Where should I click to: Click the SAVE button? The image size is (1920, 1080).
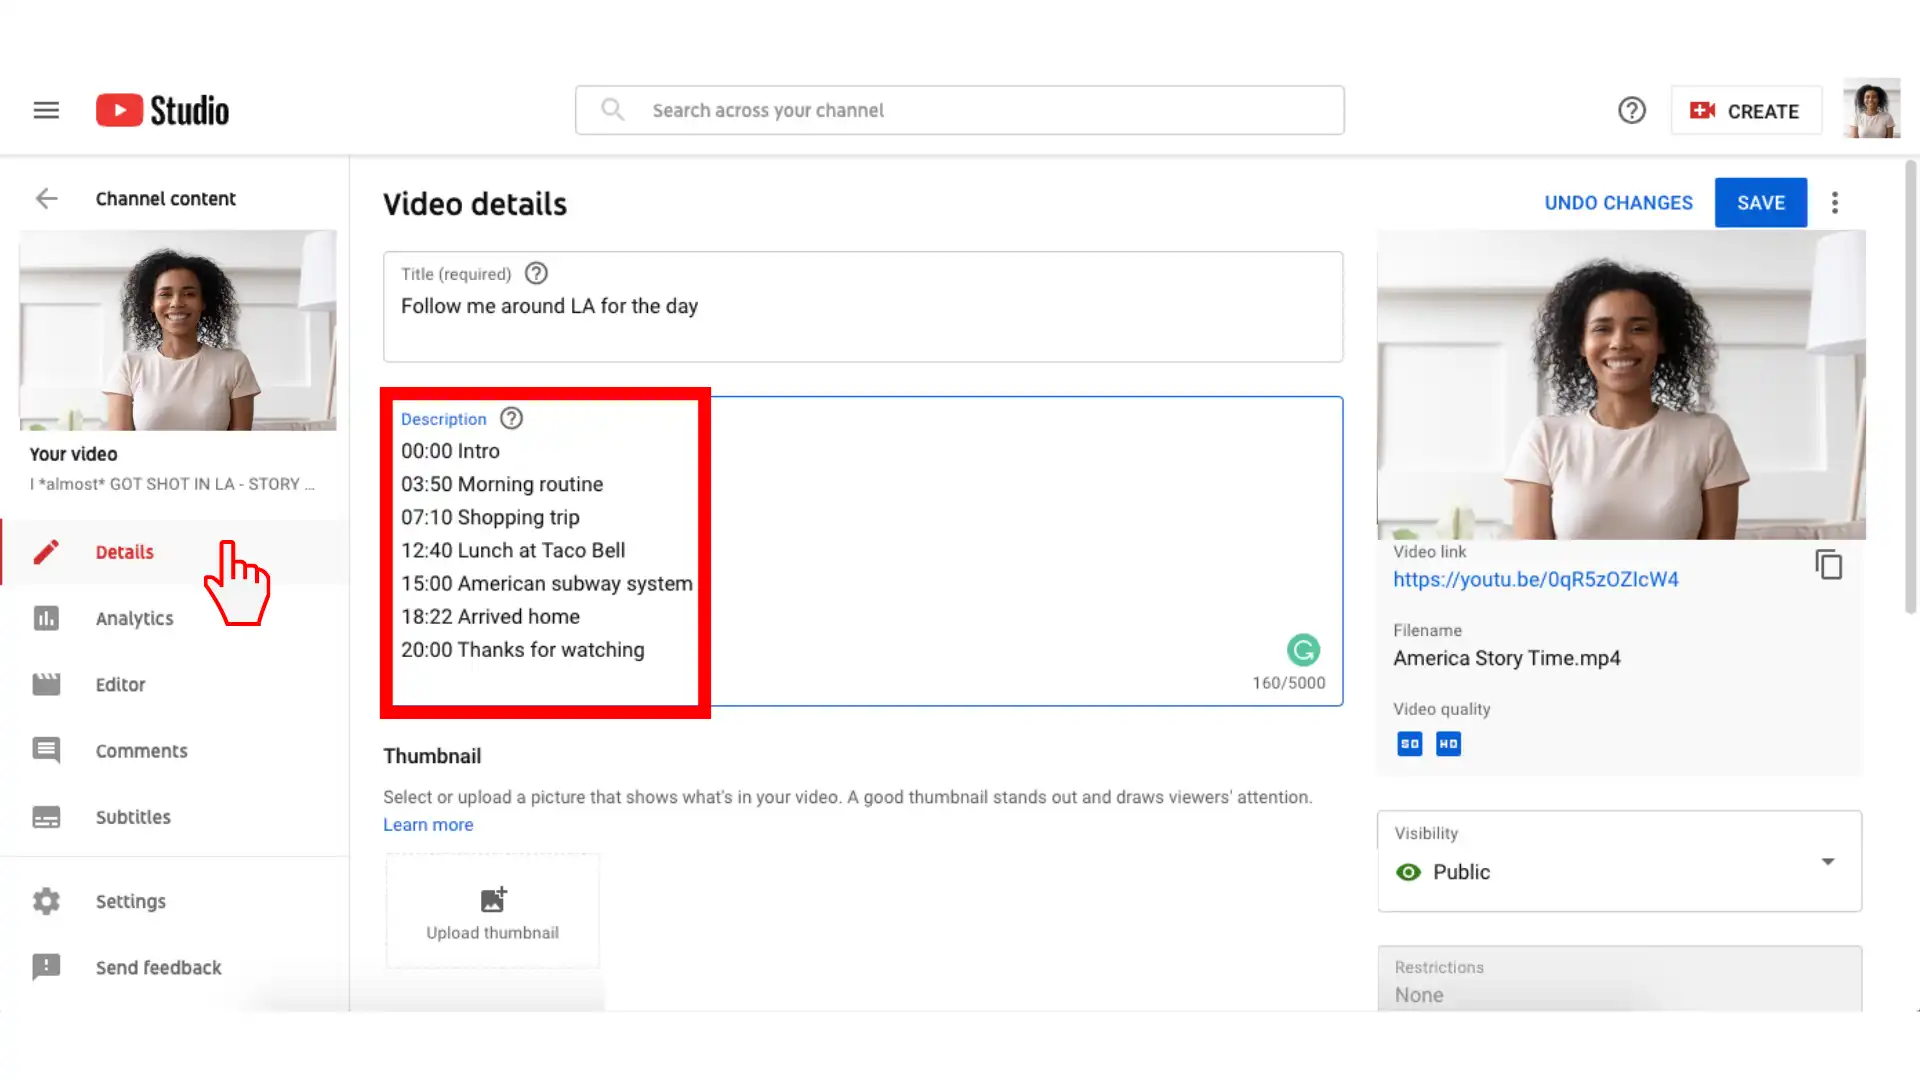click(1760, 203)
